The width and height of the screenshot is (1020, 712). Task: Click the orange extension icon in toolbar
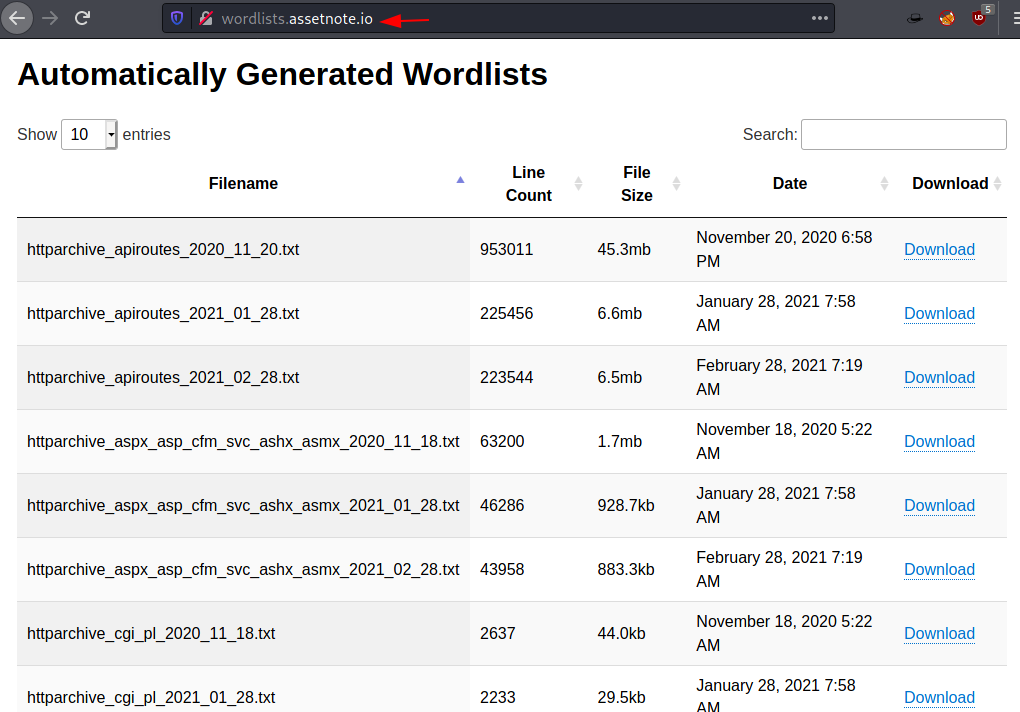pos(946,18)
